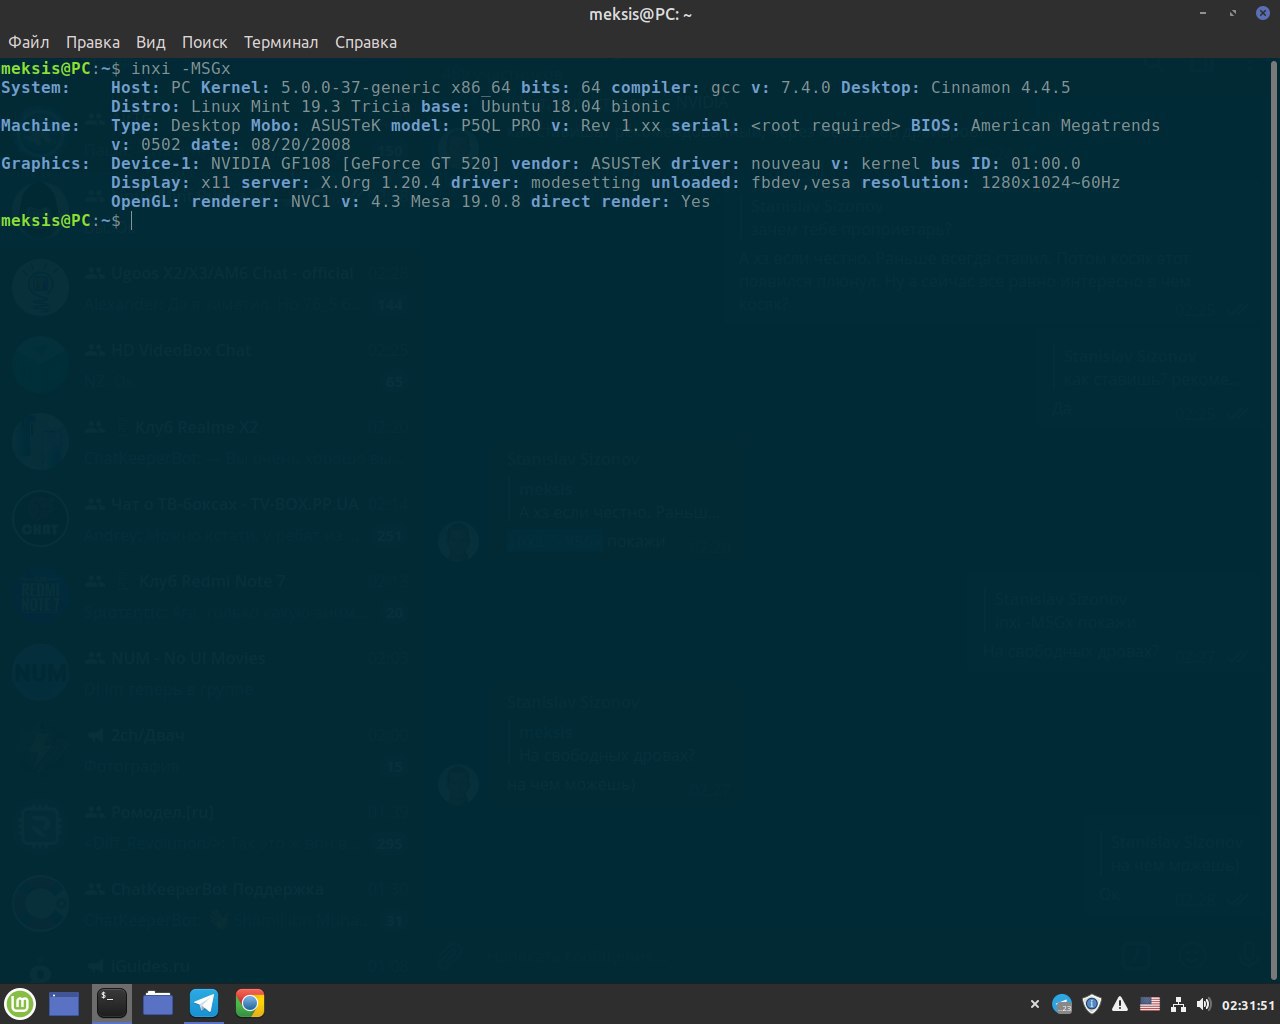Open the clock showing 02:31:51
Screen dimensions: 1280x1024
pyautogui.click(x=1248, y=1005)
